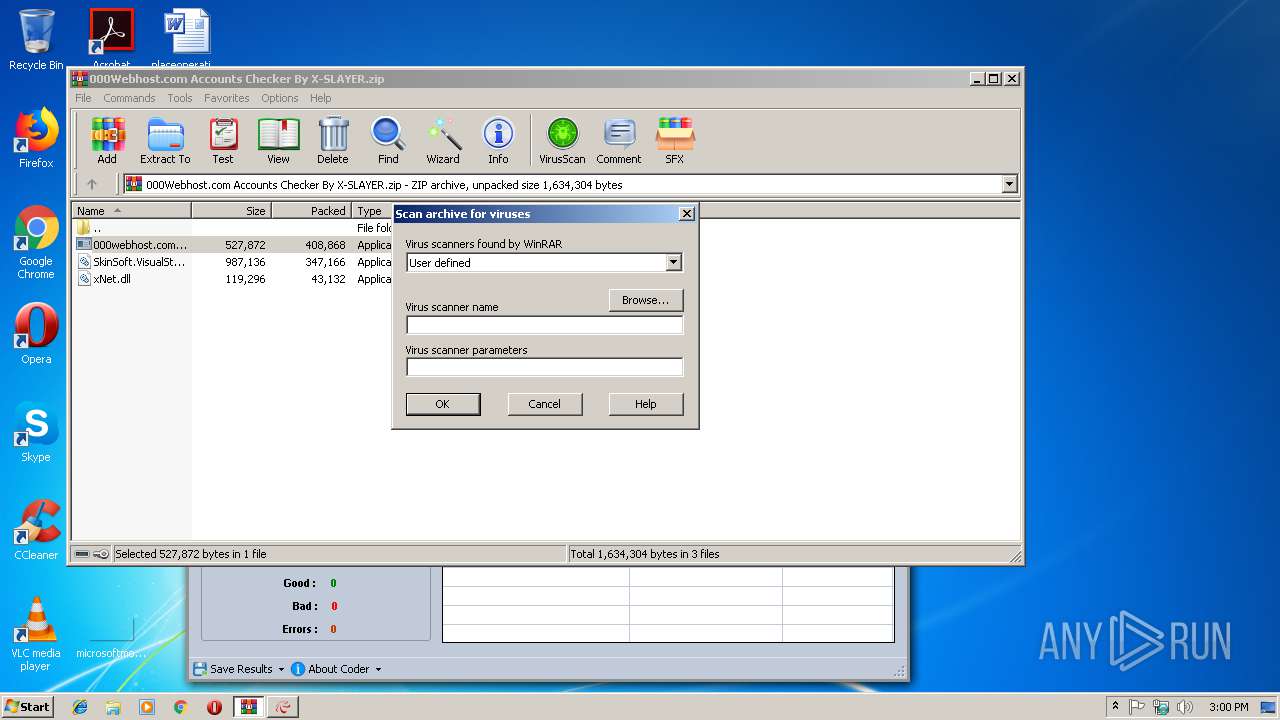
Task: Open the File menu
Action: tap(83, 98)
